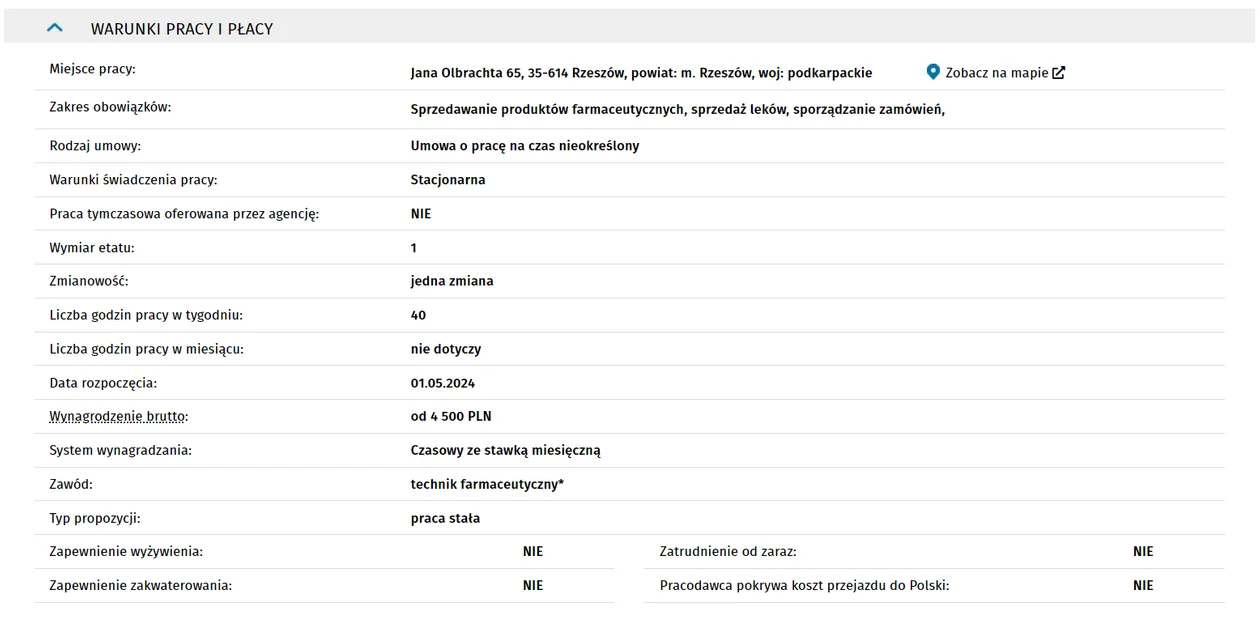Click the Miejsce pracy label
This screenshot has width=1260, height=631.
click(x=92, y=69)
